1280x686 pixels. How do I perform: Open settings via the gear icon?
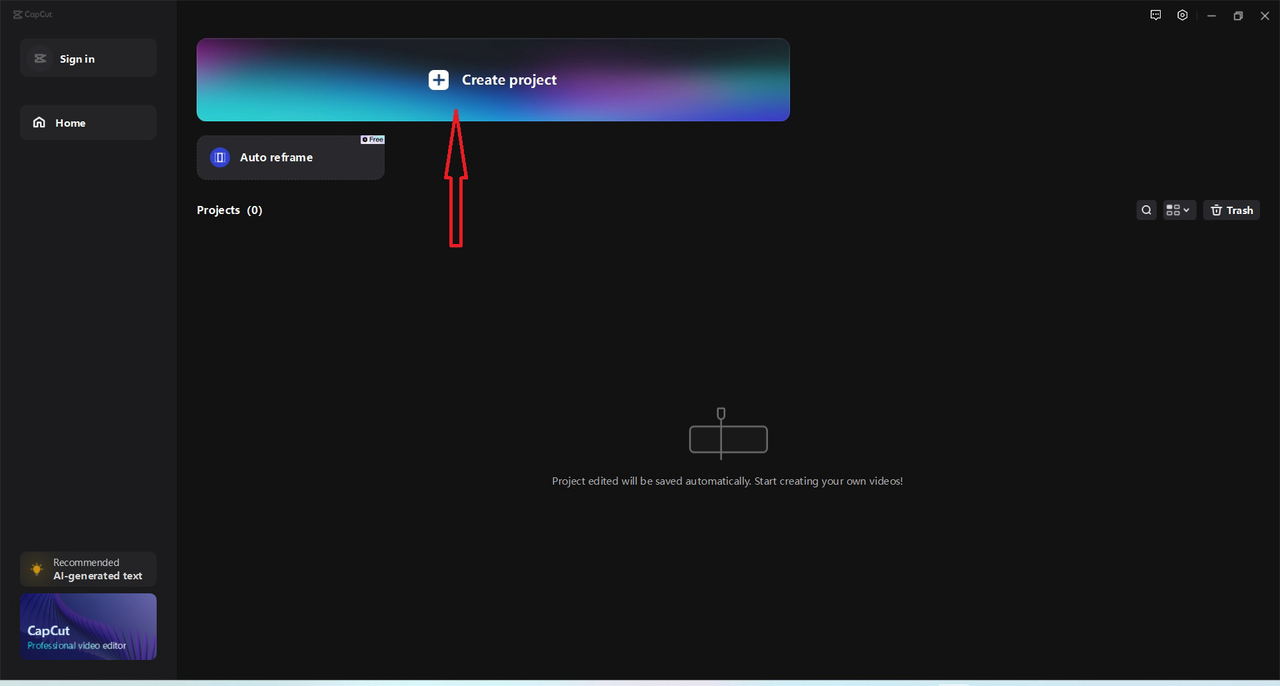coord(1182,15)
